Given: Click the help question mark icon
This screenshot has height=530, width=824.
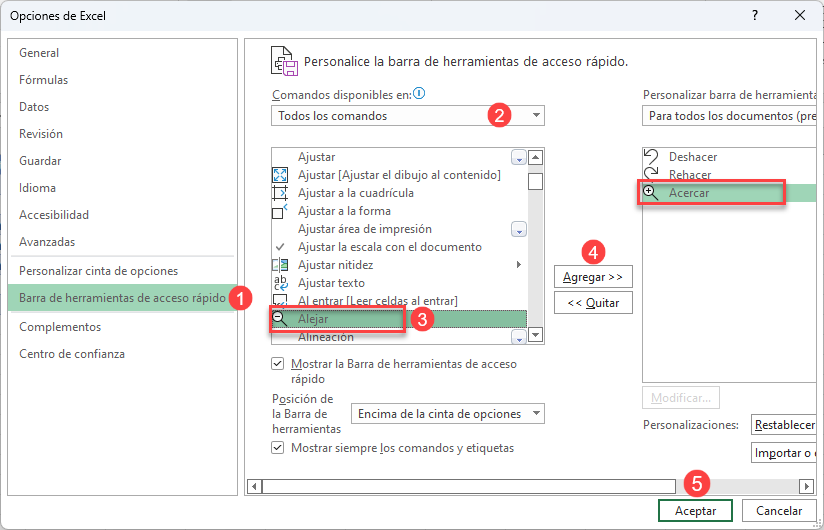Looking at the screenshot, I should (x=755, y=15).
